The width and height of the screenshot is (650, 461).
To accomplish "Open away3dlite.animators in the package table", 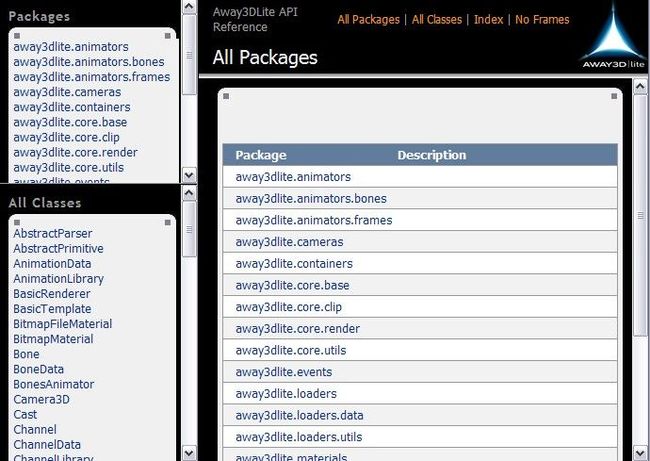I will coord(293,177).
